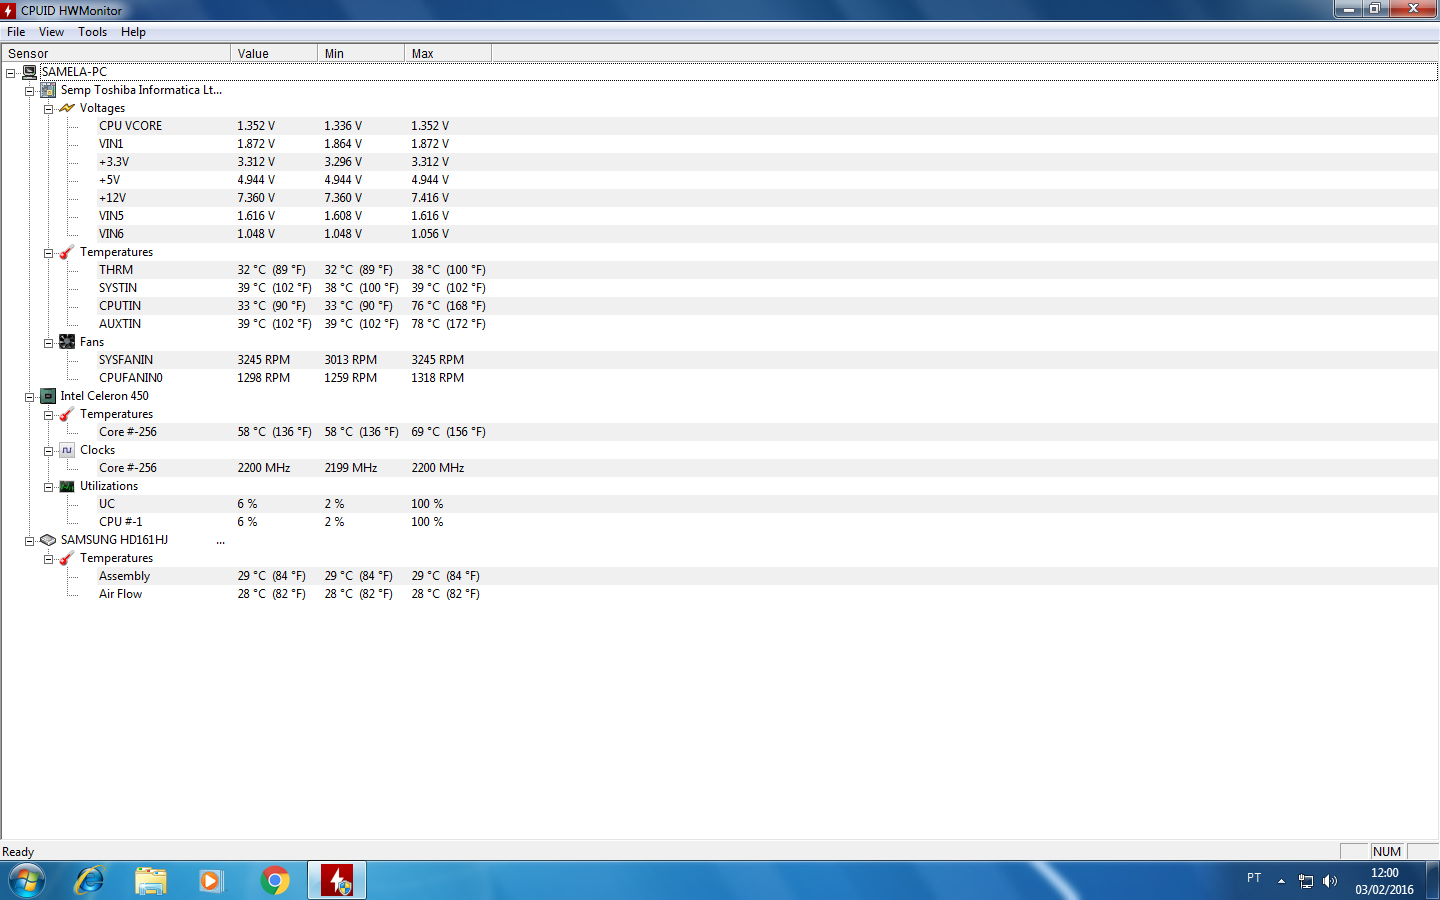Click the Voltages lightning icon
The height and width of the screenshot is (900, 1440).
click(67, 108)
